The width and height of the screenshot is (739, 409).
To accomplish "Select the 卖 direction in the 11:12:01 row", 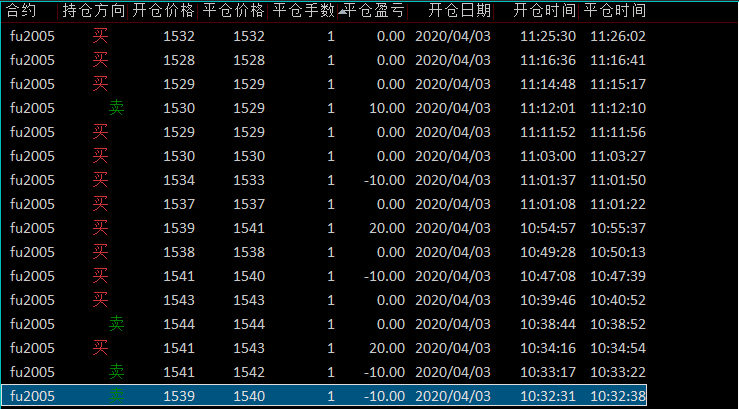I will (x=116, y=108).
